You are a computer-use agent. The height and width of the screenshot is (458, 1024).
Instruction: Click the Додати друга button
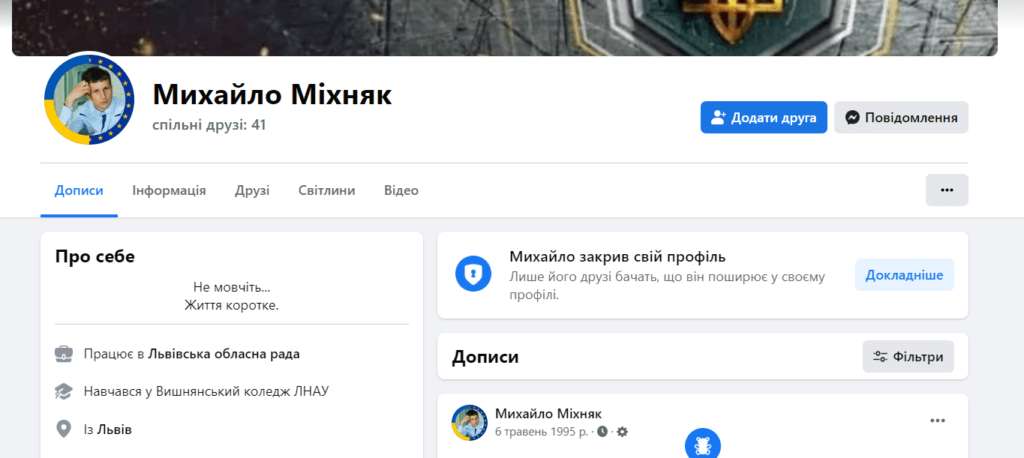click(763, 118)
